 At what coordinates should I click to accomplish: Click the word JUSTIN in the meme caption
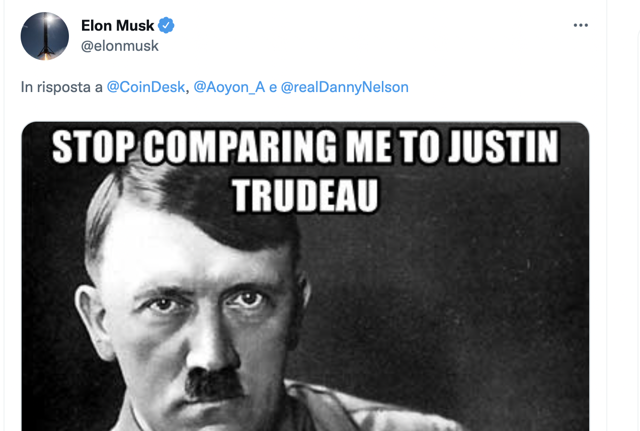coord(503,147)
